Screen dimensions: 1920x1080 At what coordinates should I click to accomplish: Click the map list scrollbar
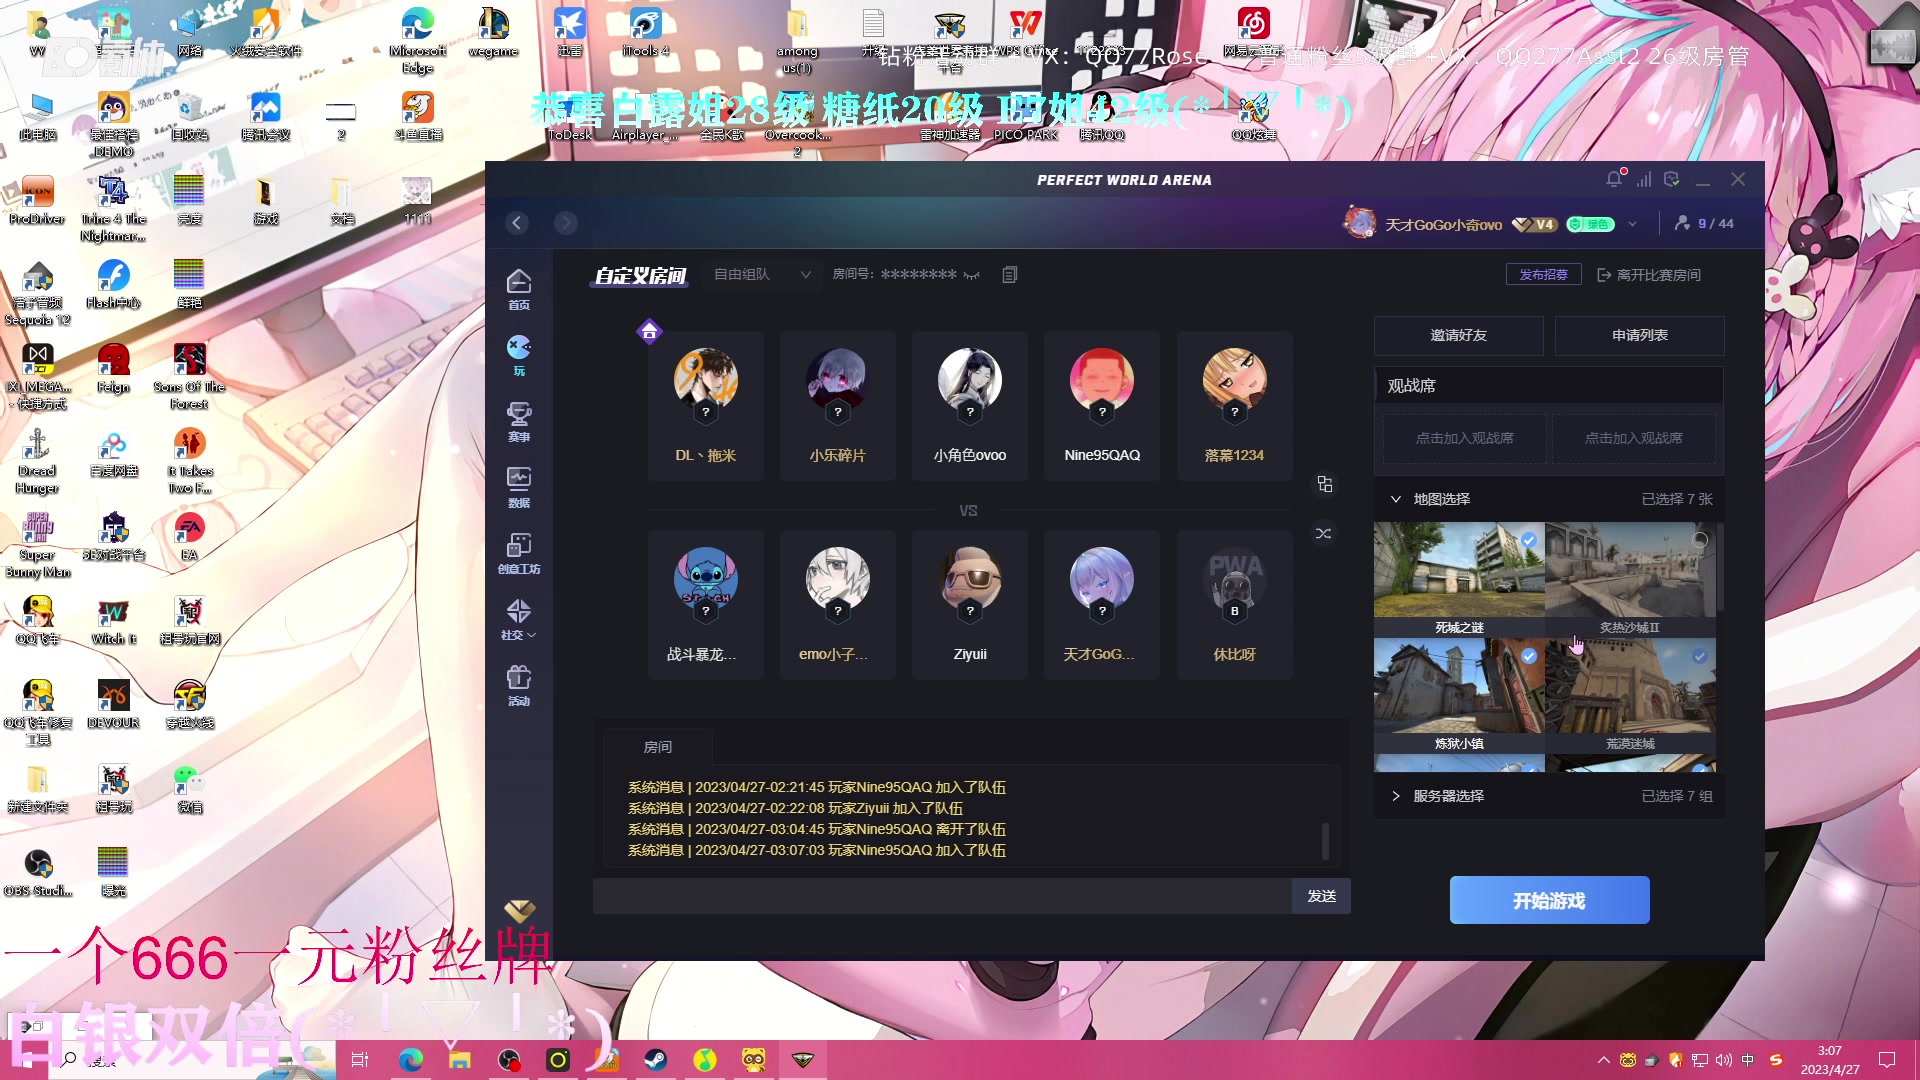click(1720, 568)
